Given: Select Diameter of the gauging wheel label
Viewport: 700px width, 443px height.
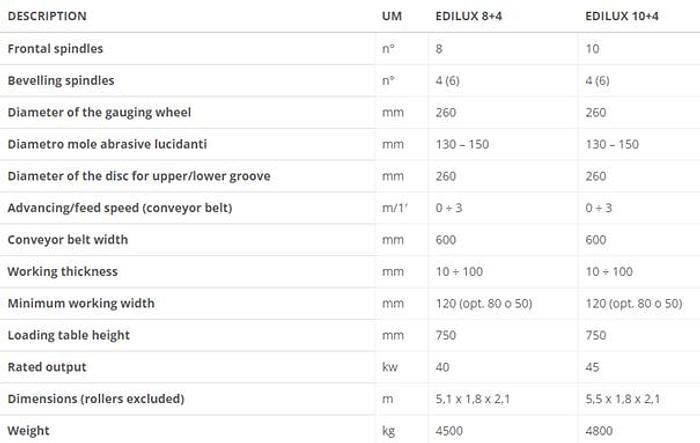Looking at the screenshot, I should point(99,113).
